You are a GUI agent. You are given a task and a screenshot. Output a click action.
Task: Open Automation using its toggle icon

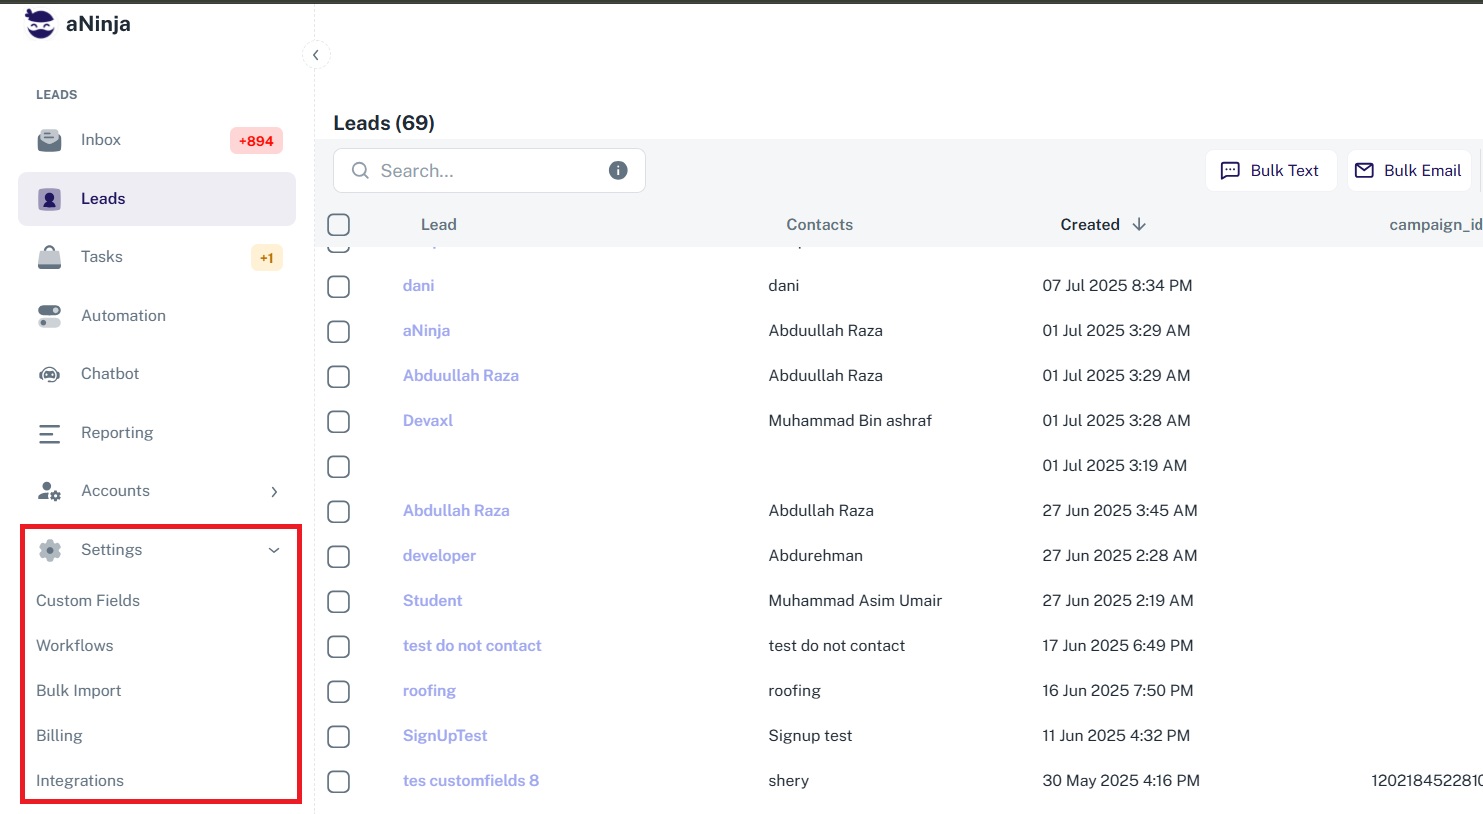click(x=49, y=316)
